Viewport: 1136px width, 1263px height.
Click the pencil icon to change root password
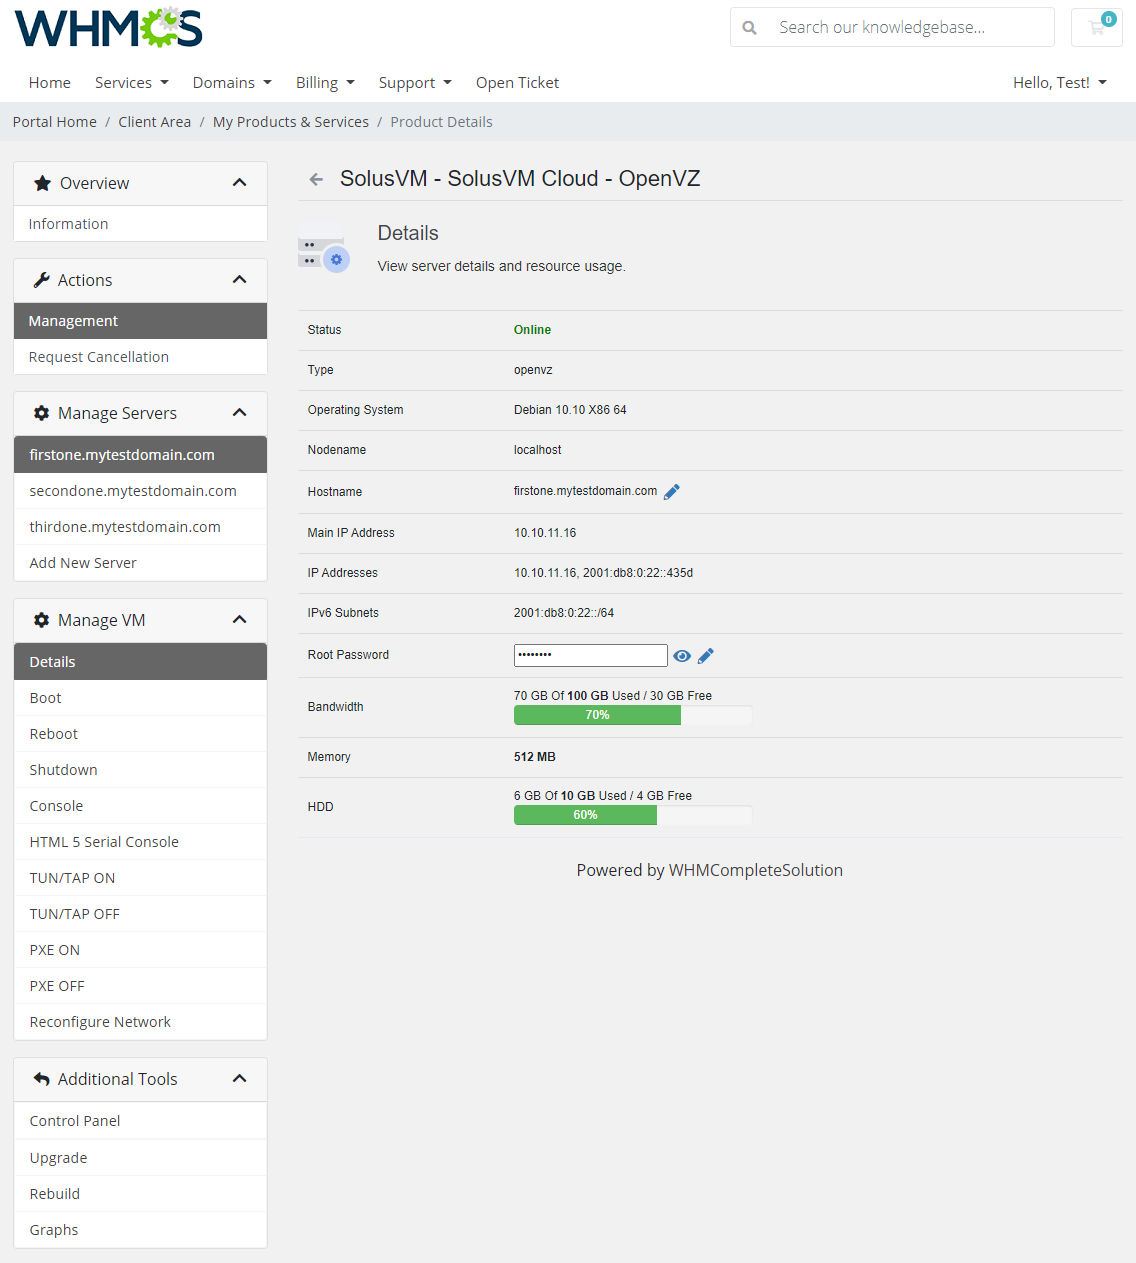click(x=706, y=656)
